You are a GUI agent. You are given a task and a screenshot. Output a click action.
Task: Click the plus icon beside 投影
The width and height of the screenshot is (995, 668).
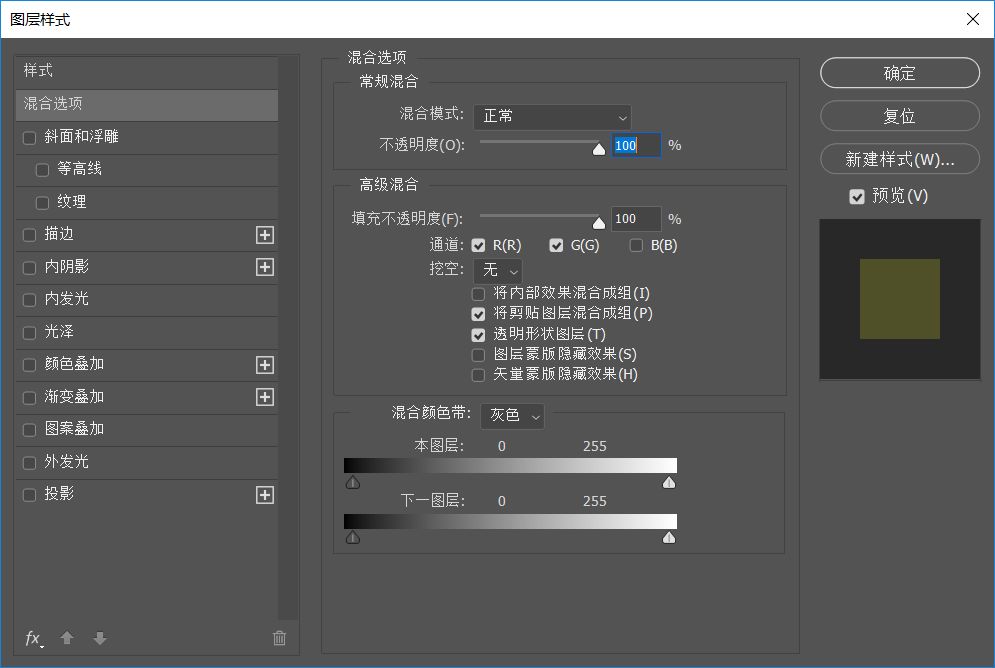point(265,495)
